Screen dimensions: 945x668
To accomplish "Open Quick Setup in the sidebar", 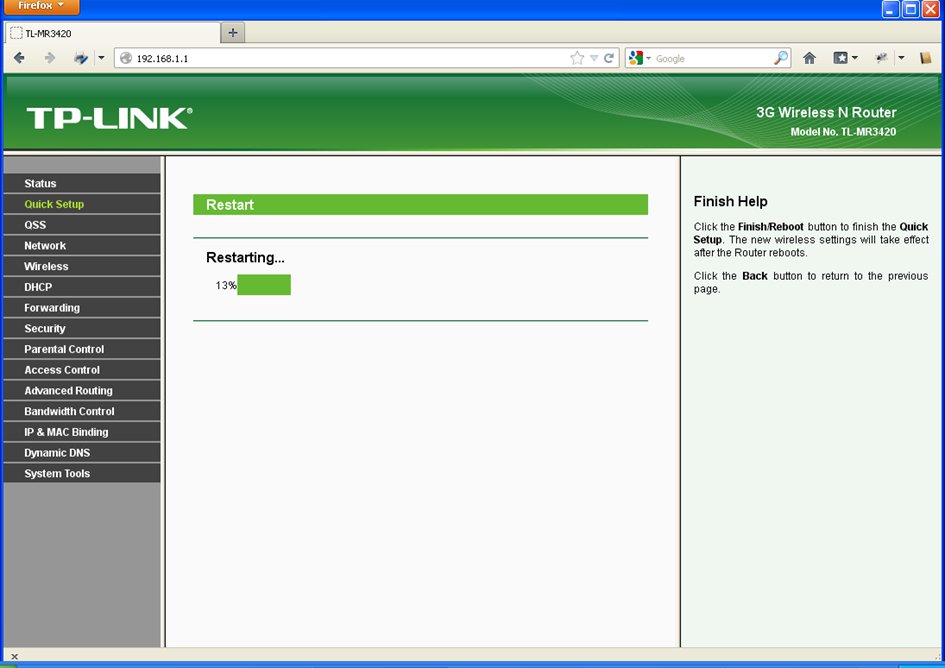I will point(82,204).
